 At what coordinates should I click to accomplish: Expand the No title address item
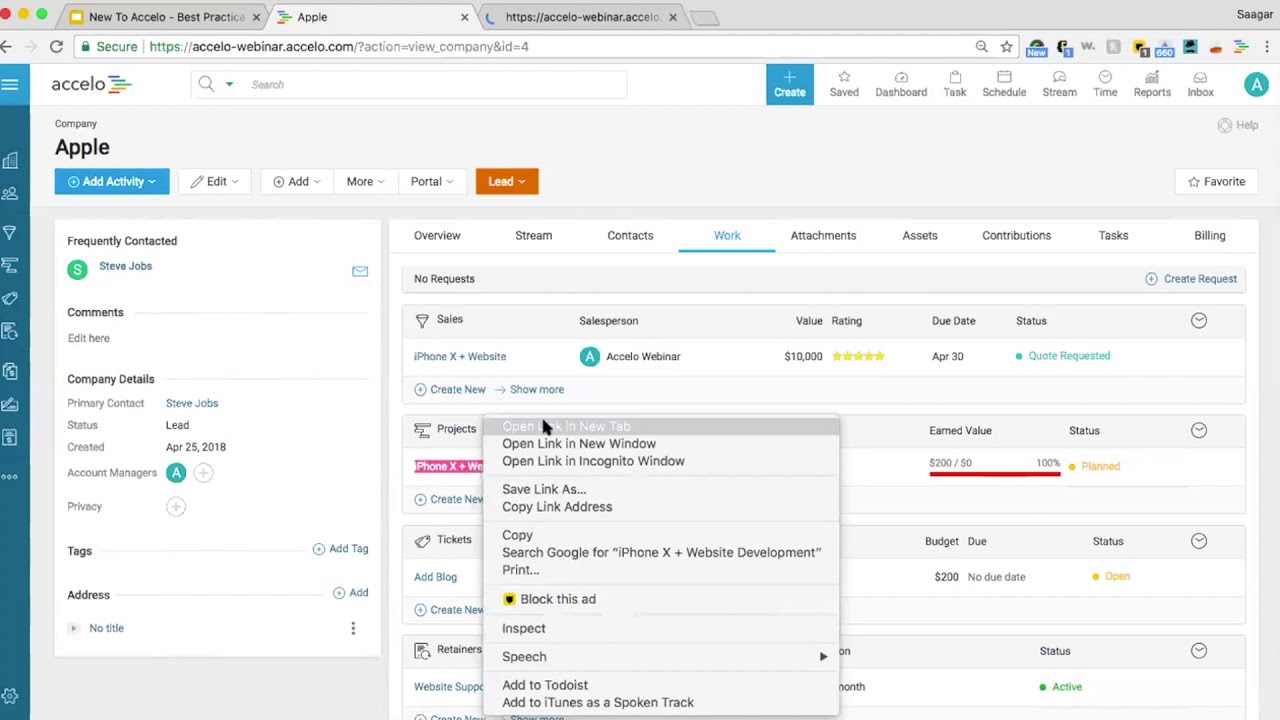[73, 628]
